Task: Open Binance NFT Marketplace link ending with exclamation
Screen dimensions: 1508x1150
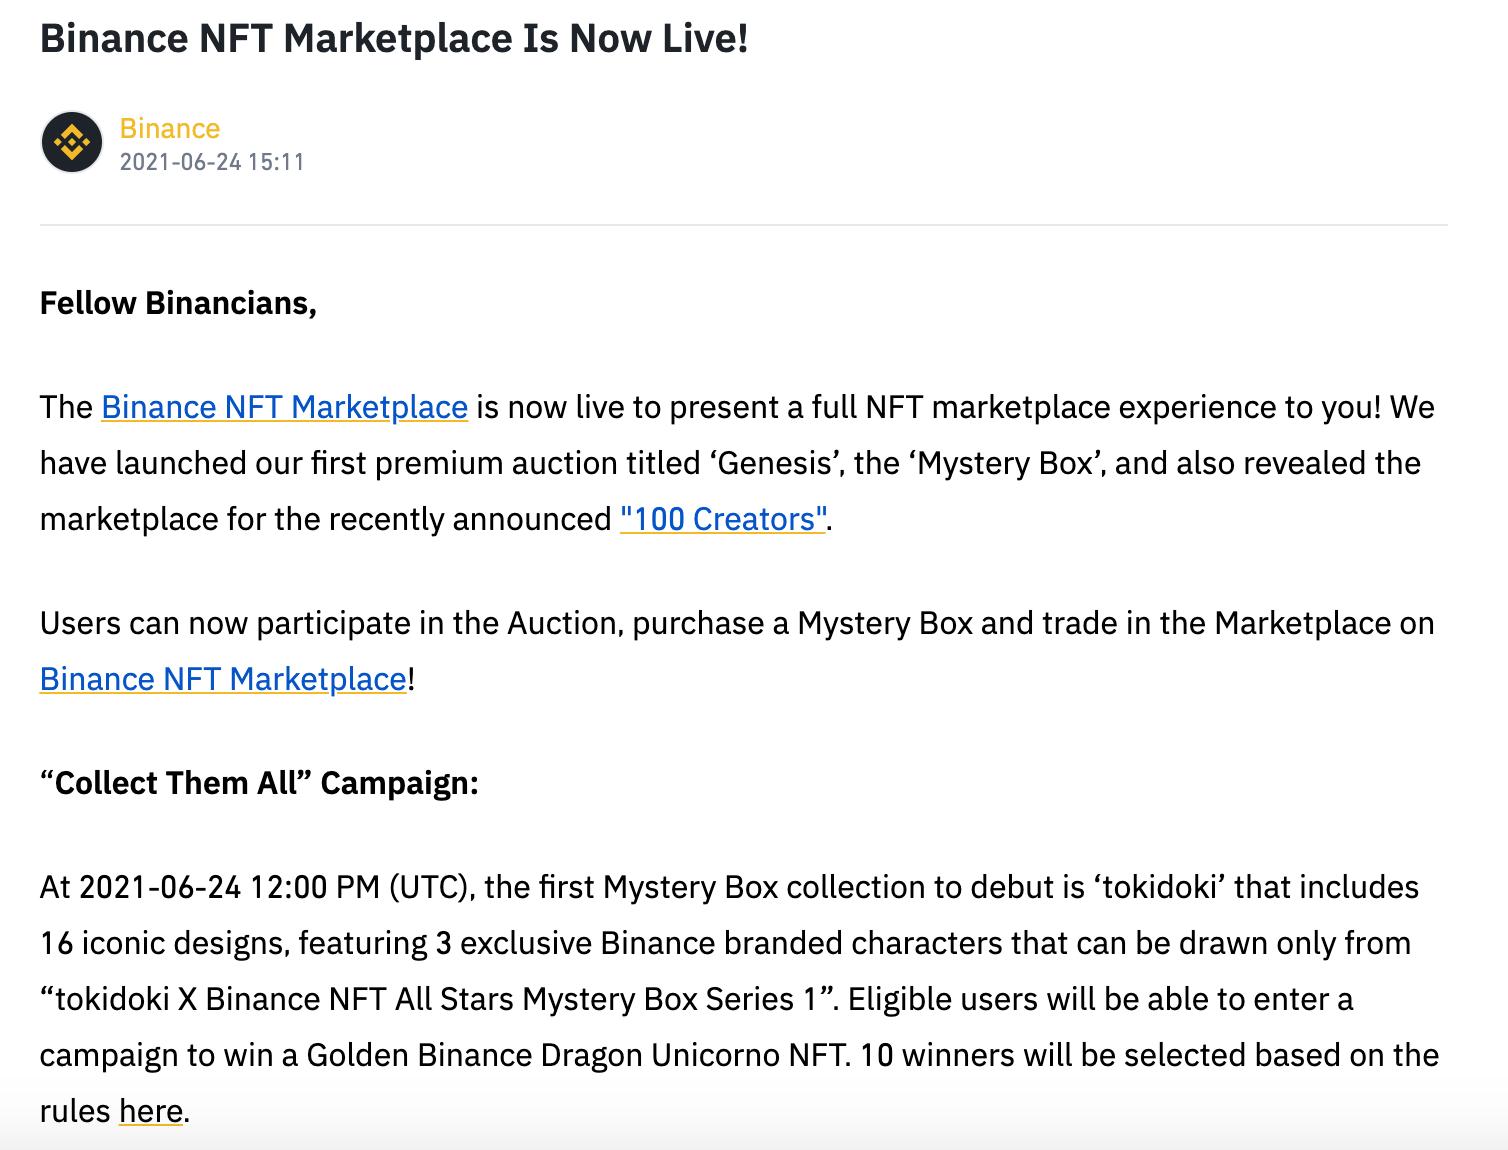Action: tap(223, 680)
